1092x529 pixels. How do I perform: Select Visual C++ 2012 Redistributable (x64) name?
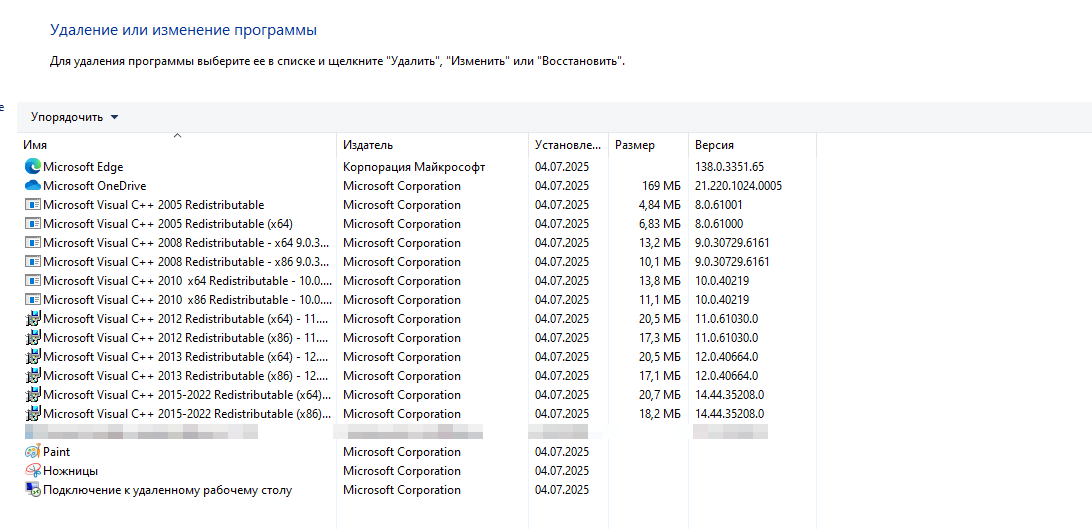coord(187,319)
